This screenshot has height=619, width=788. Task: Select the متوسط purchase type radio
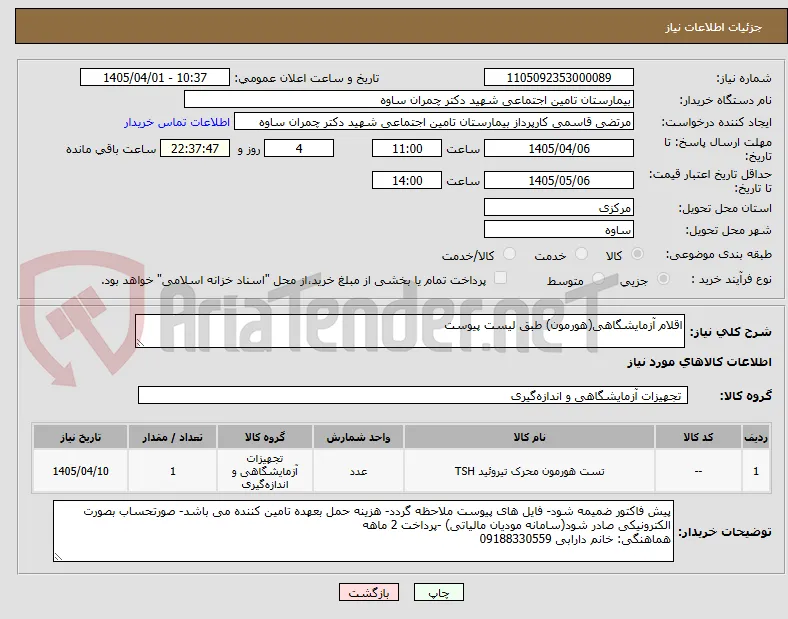coord(598,278)
